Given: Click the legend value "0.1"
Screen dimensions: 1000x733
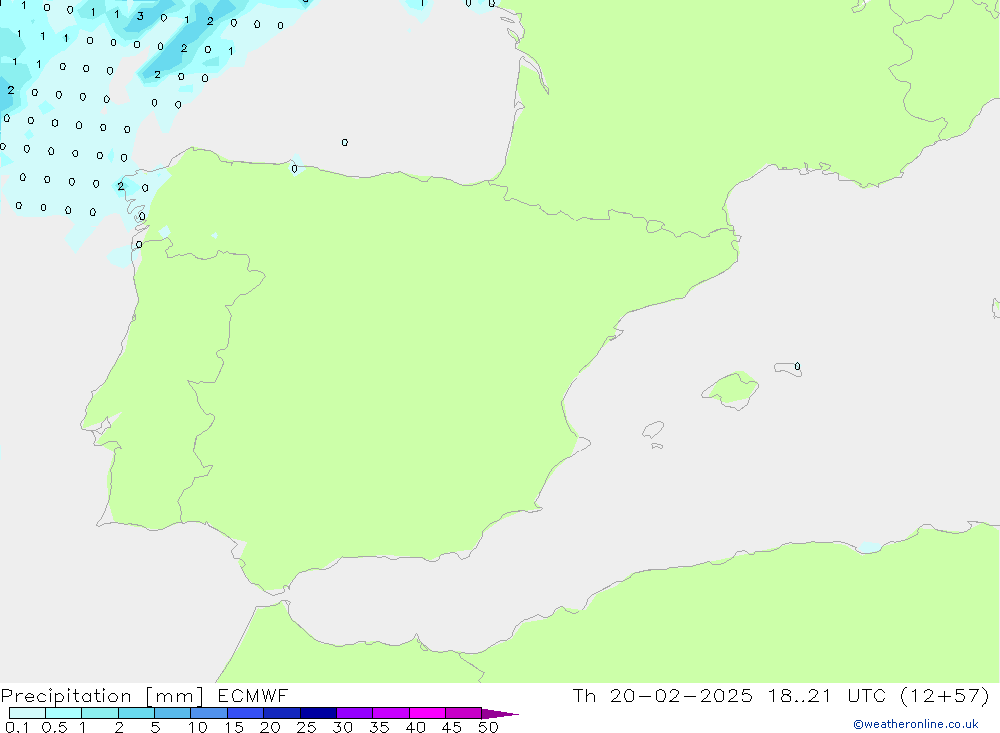Looking at the screenshot, I should [x=17, y=727].
